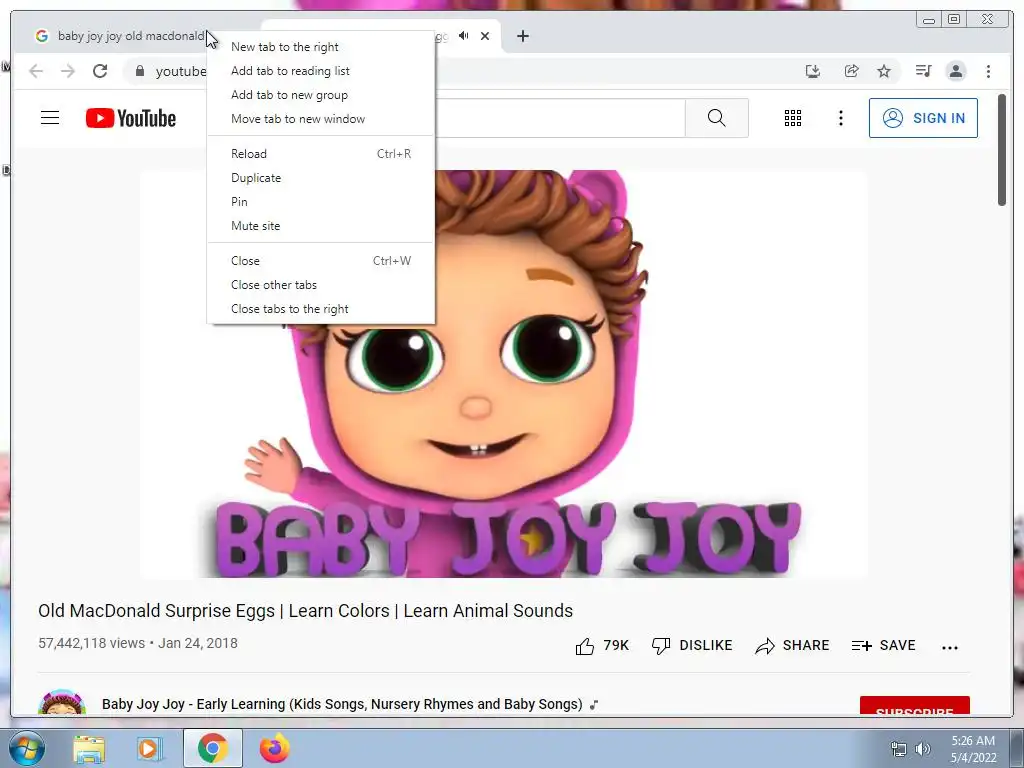Click the share page icon in address bar
Viewport: 1024px width, 768px height.
(x=851, y=71)
